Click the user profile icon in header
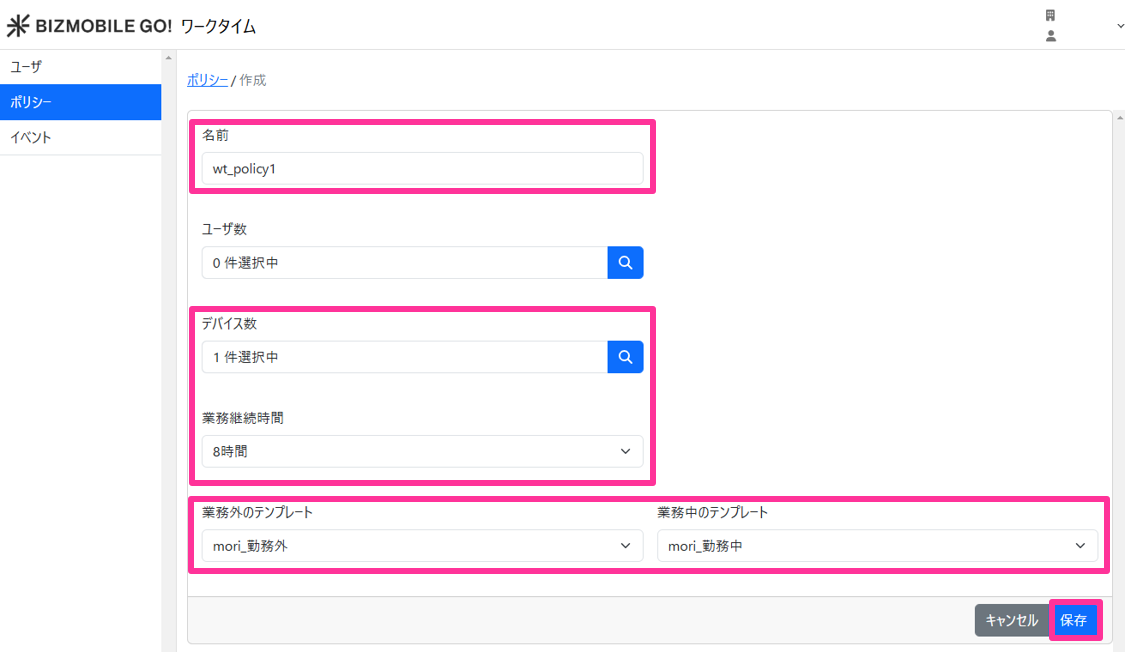Screen dimensions: 1125x652 (1050, 36)
